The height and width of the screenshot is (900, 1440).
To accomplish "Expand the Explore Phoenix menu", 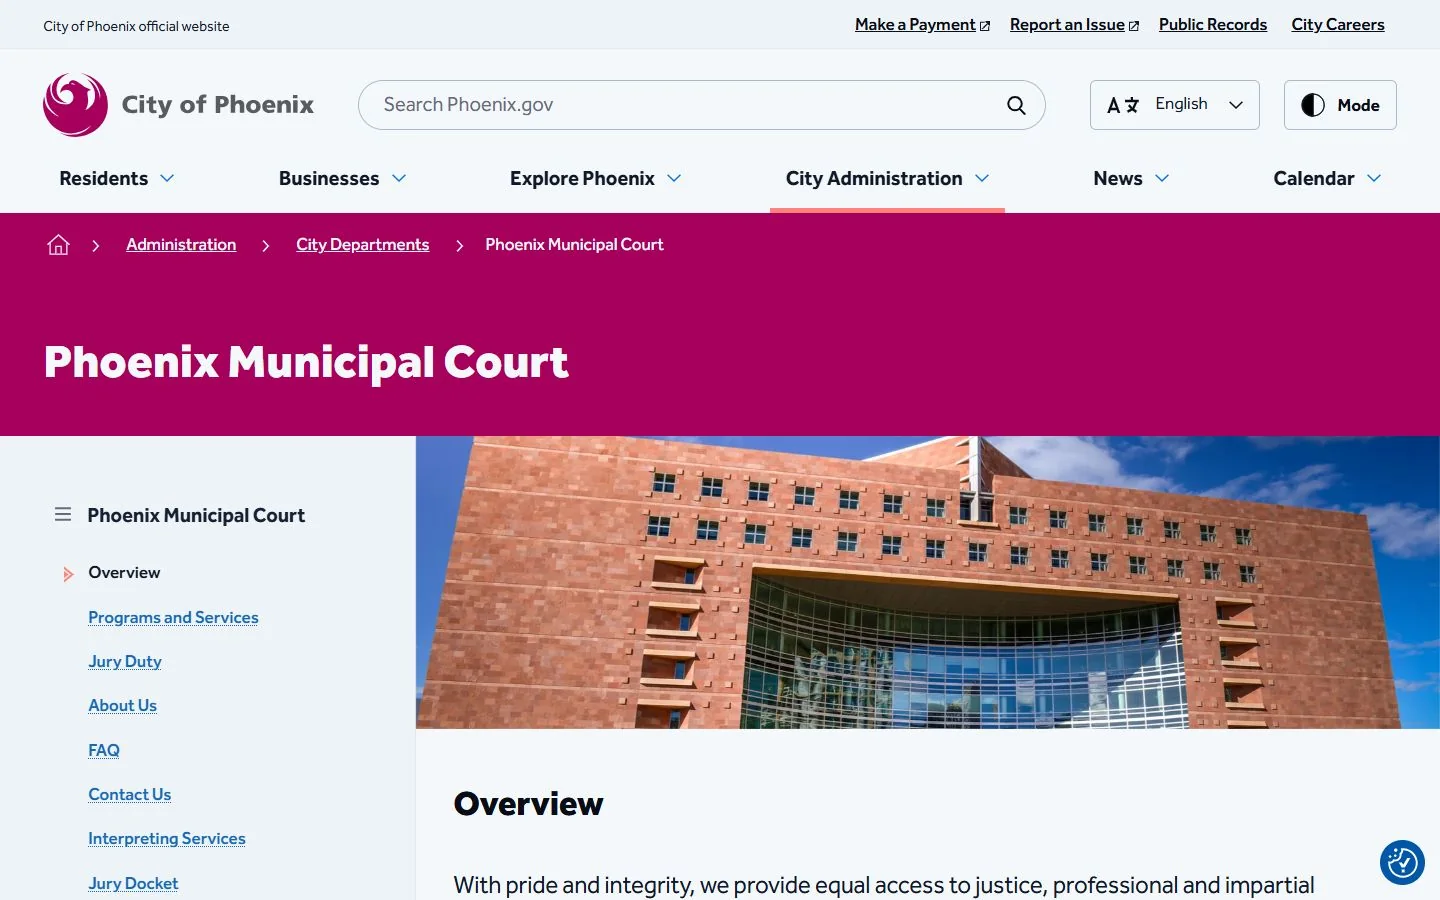I will click(596, 178).
